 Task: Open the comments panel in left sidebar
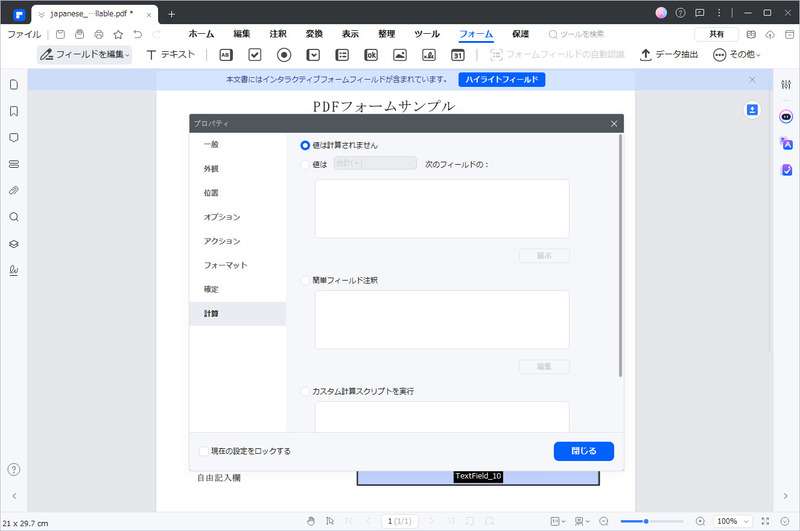click(x=14, y=138)
